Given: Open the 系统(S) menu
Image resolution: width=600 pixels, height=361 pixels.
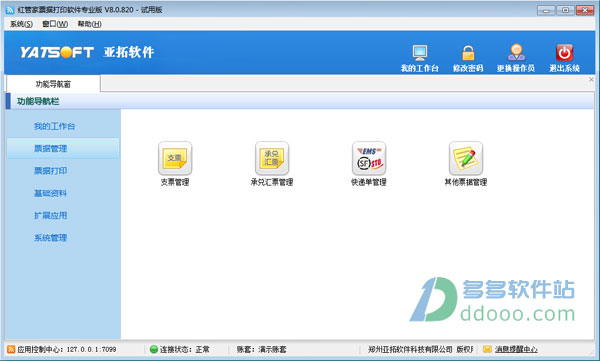Looking at the screenshot, I should (x=21, y=24).
